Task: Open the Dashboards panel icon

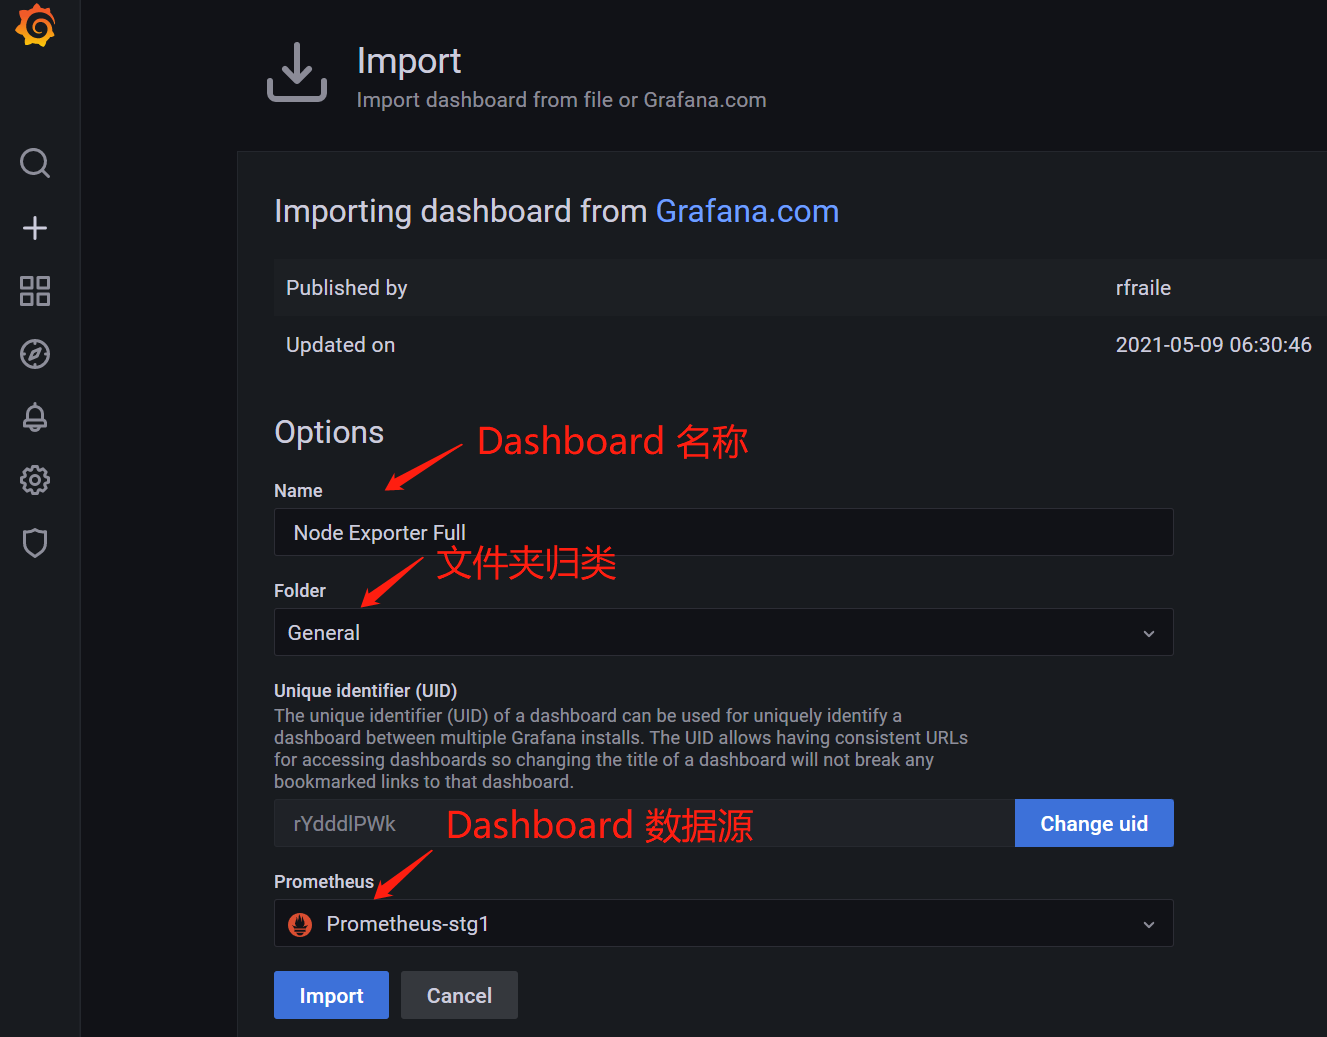Action: pos(34,291)
